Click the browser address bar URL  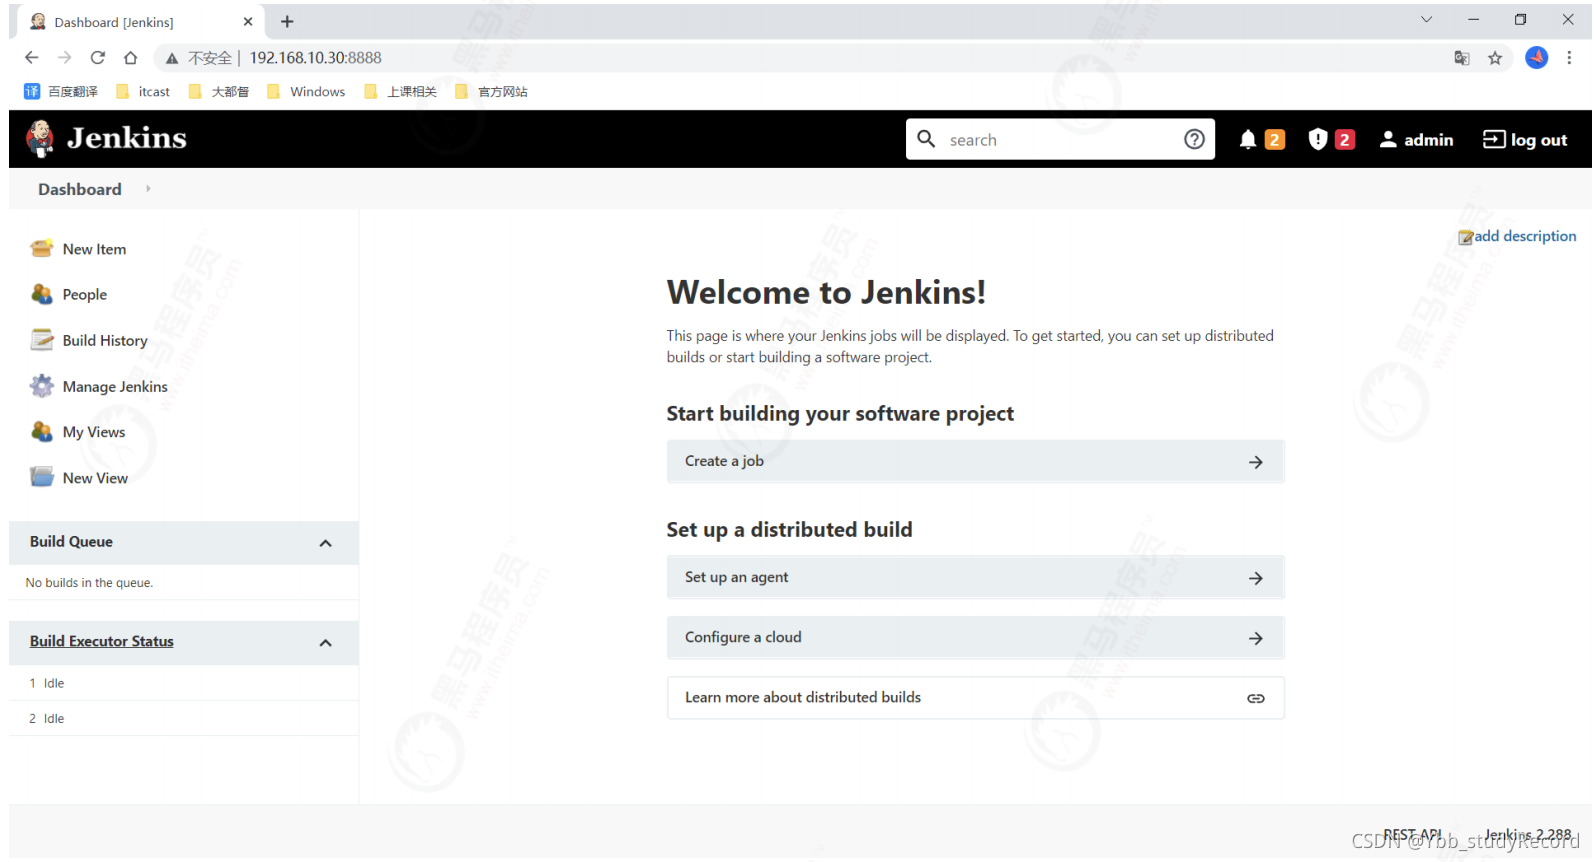click(315, 58)
